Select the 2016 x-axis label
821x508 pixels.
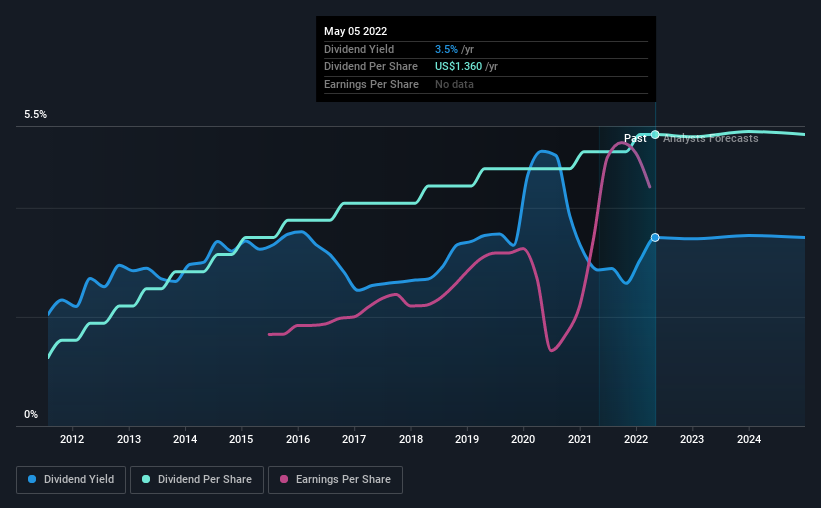click(298, 439)
